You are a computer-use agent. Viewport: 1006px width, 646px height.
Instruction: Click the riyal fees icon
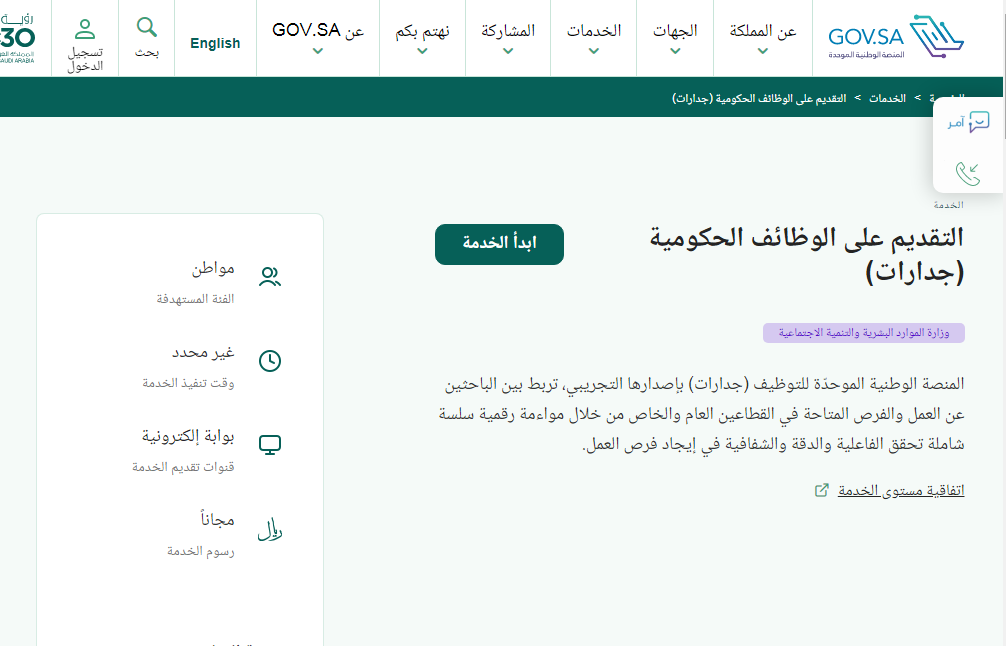270,529
